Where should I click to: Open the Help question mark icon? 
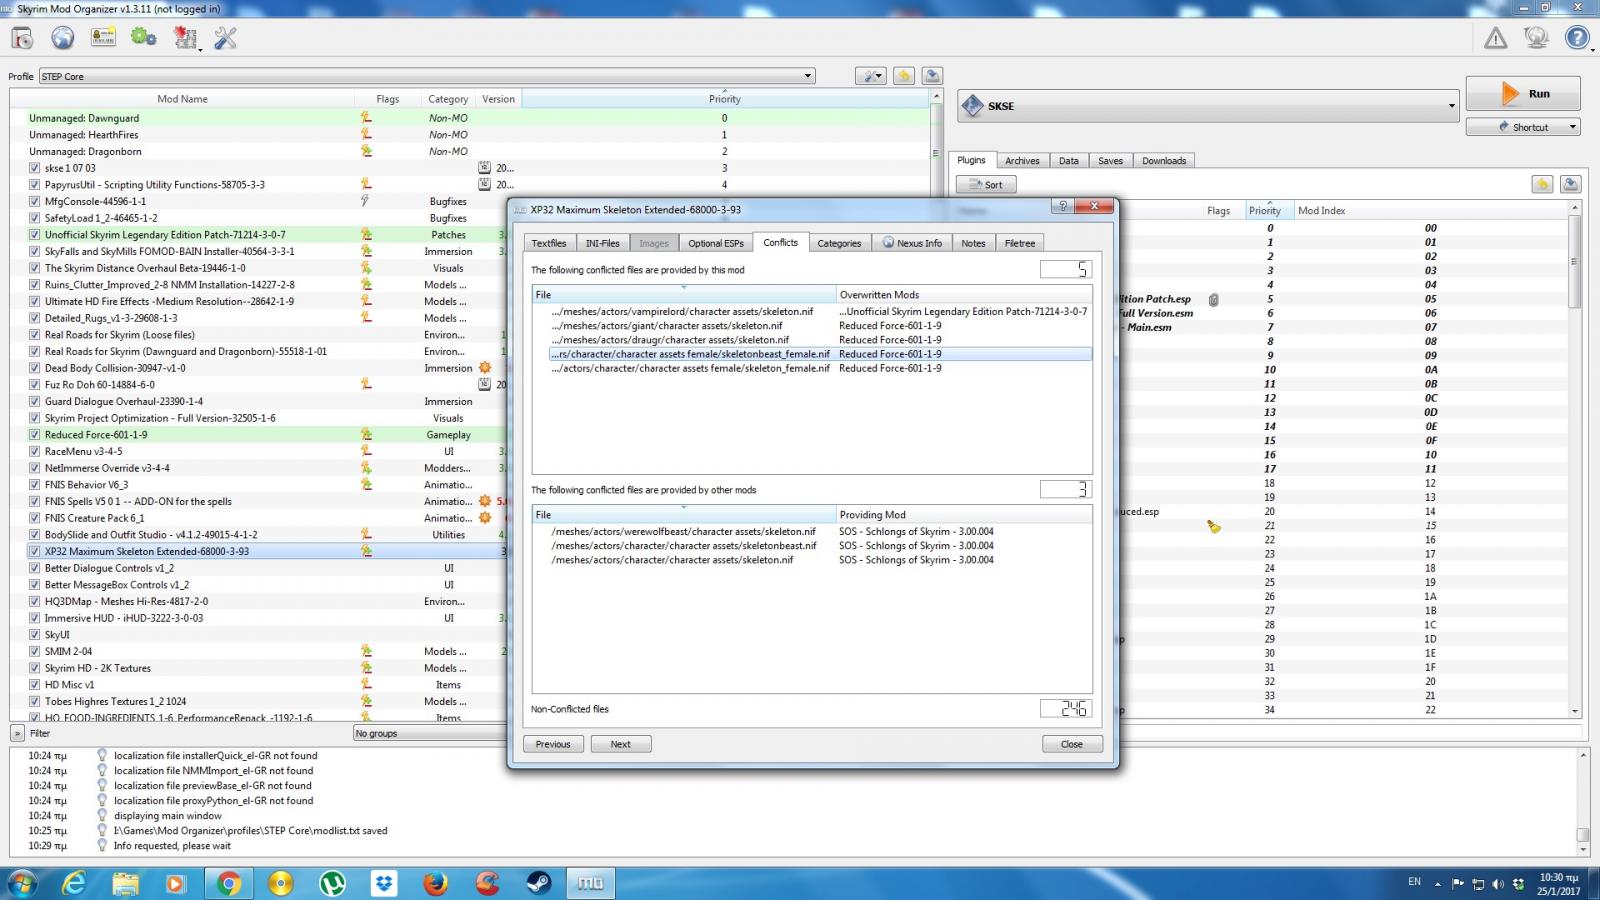click(1577, 38)
